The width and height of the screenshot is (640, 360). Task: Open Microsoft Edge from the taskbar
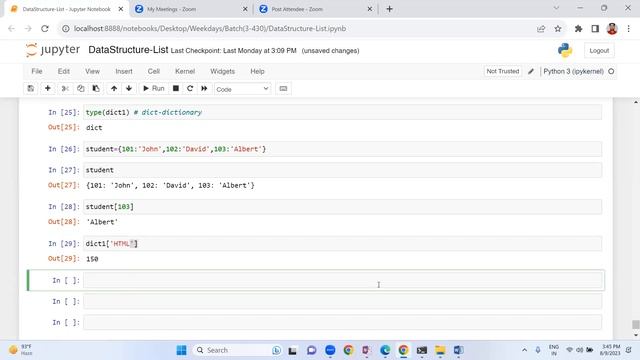coord(385,350)
